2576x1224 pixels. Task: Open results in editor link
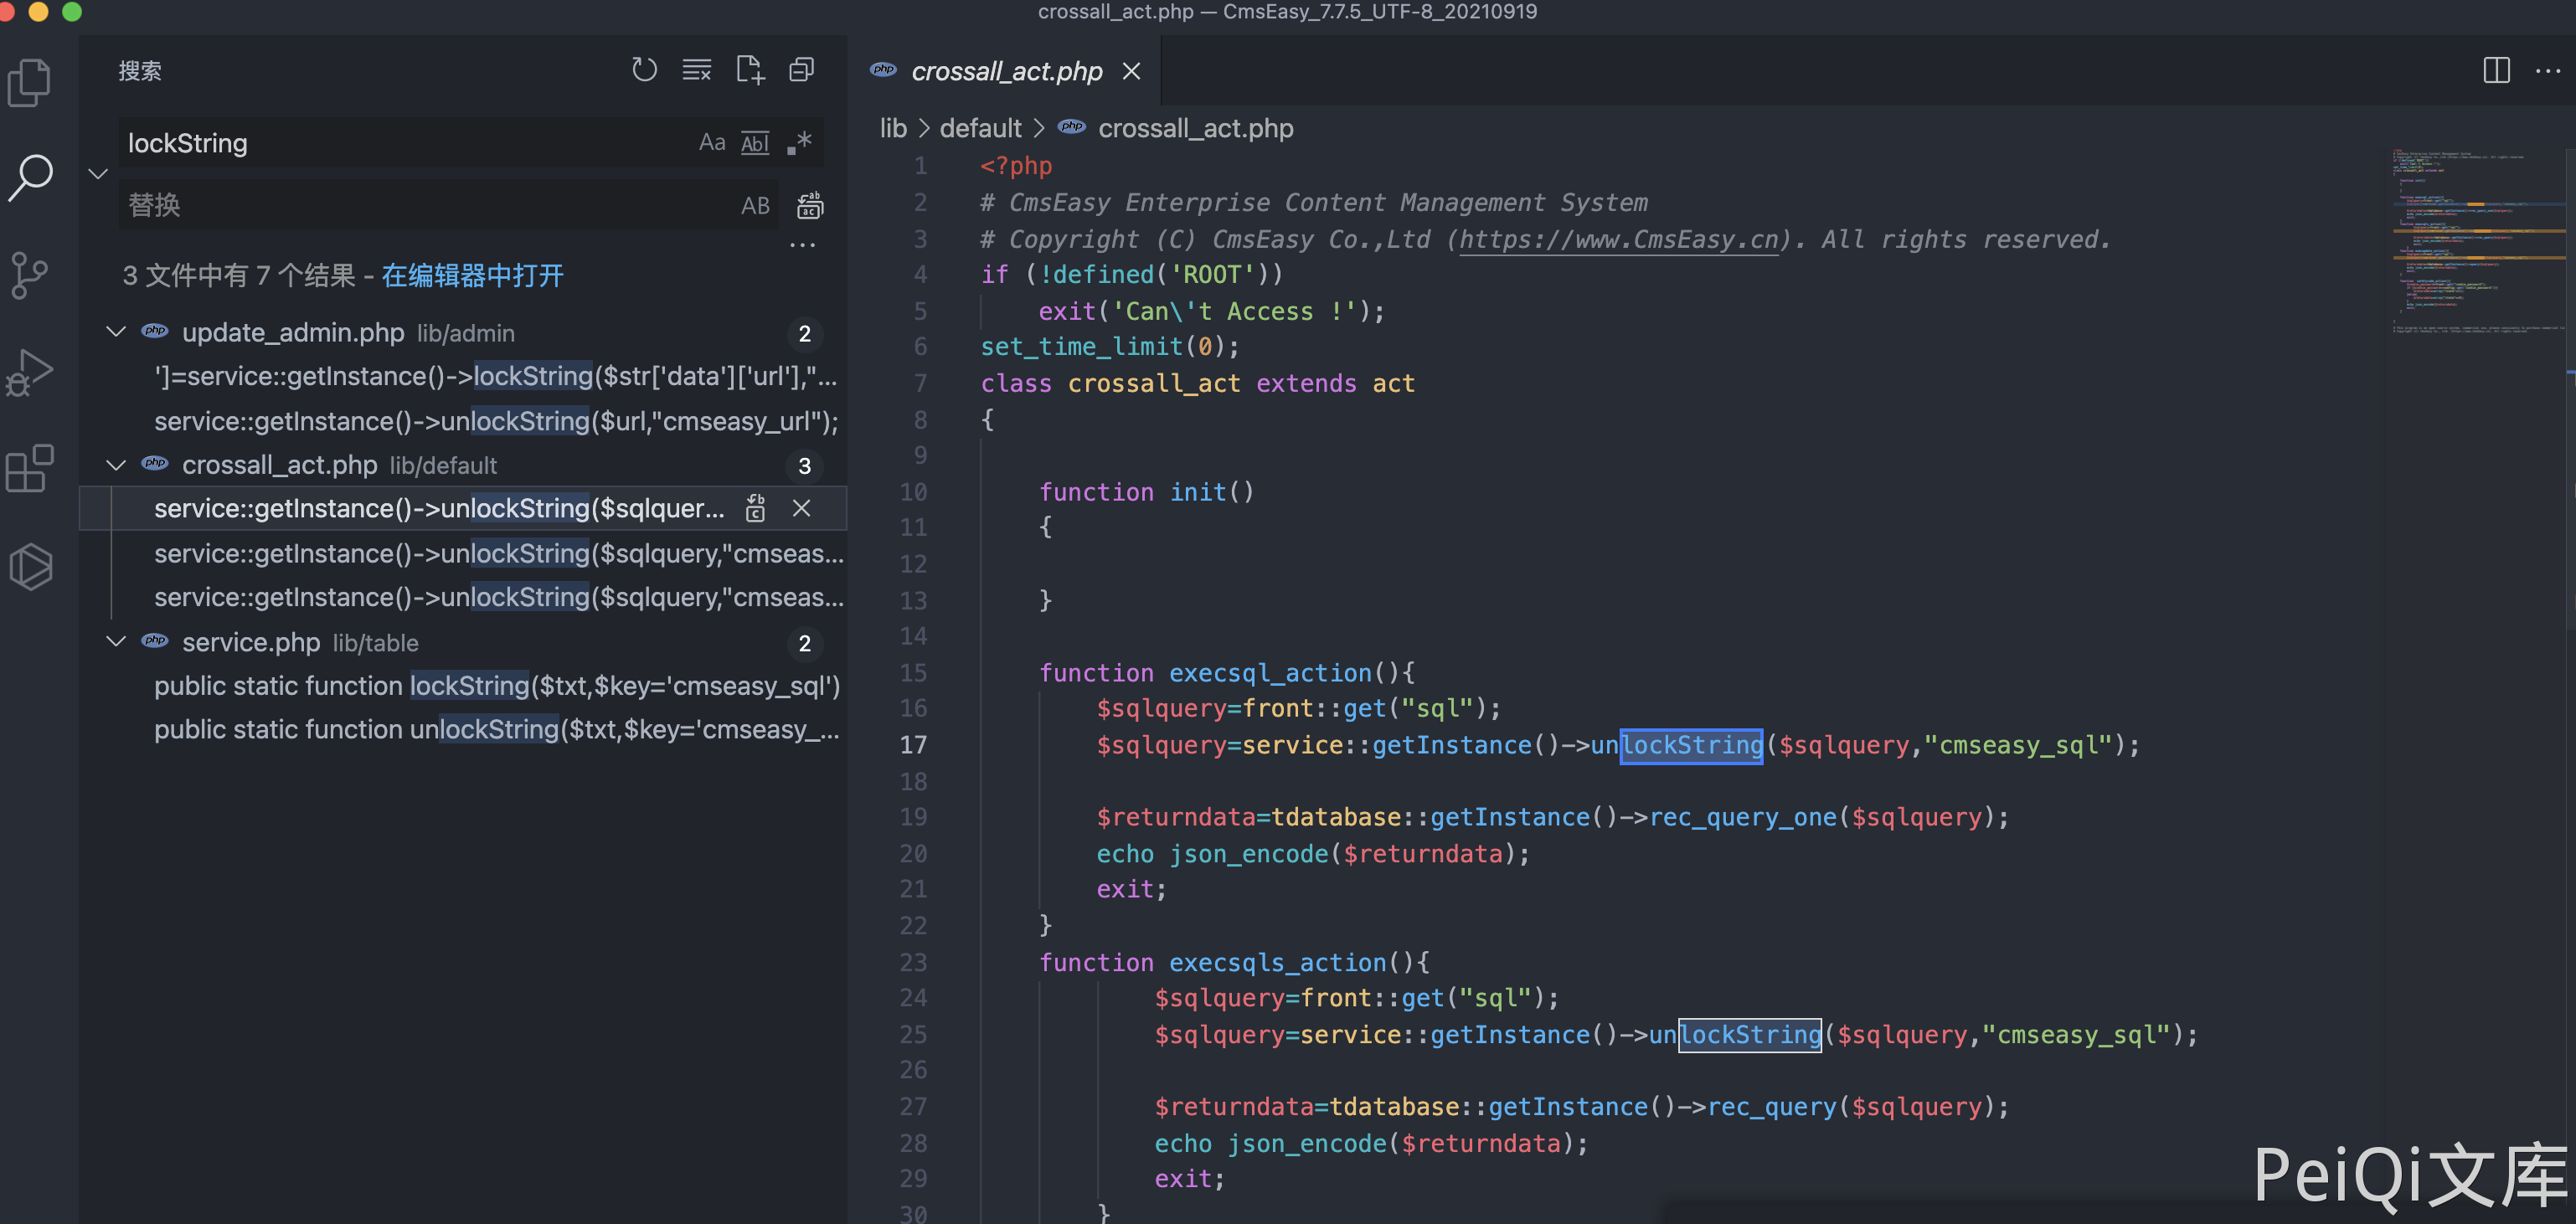tap(472, 276)
